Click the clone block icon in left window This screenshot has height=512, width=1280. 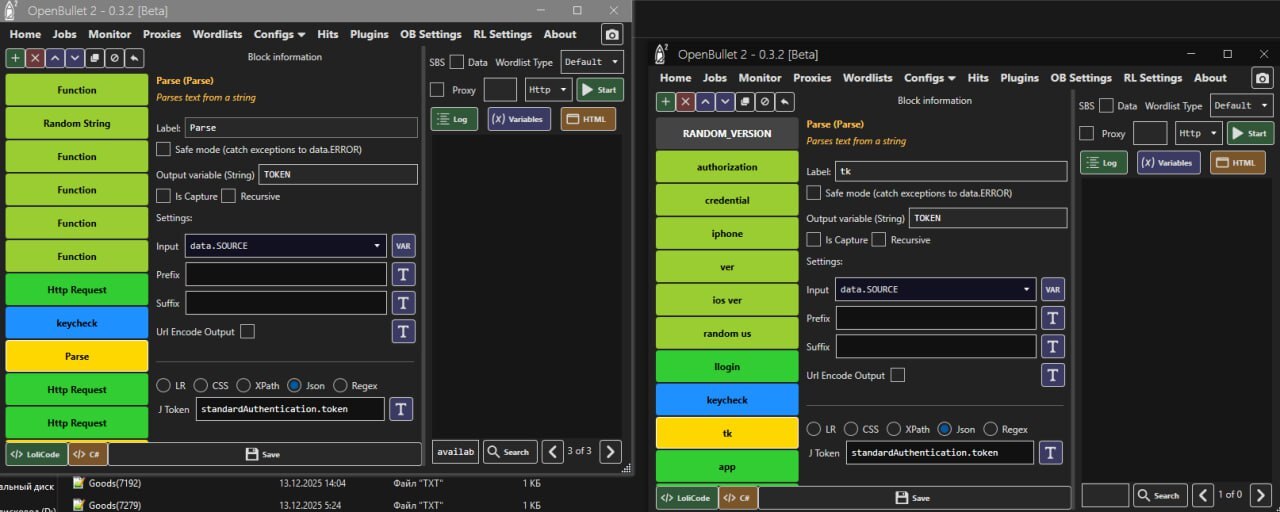click(95, 58)
